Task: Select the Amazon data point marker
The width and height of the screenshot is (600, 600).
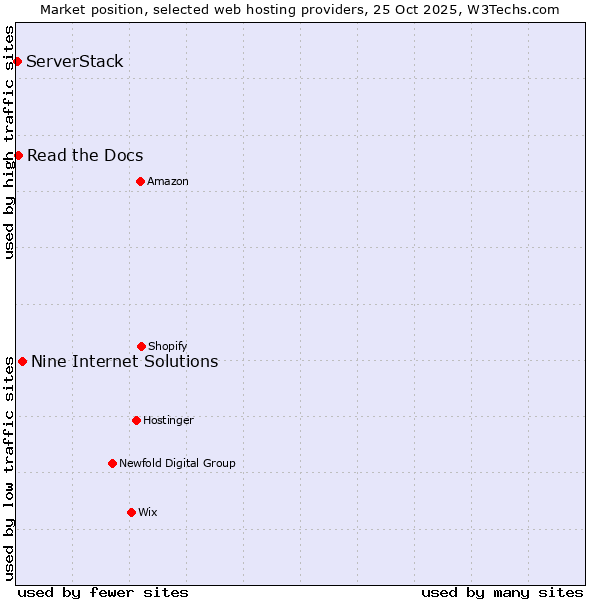Action: (140, 181)
